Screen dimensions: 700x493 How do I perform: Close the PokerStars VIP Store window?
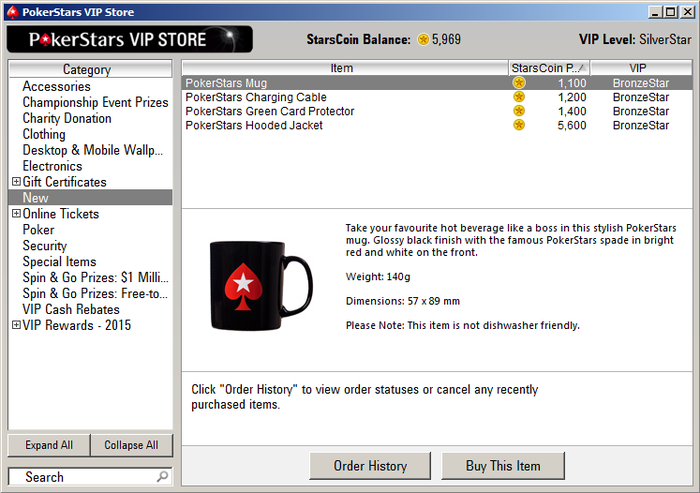coord(688,12)
